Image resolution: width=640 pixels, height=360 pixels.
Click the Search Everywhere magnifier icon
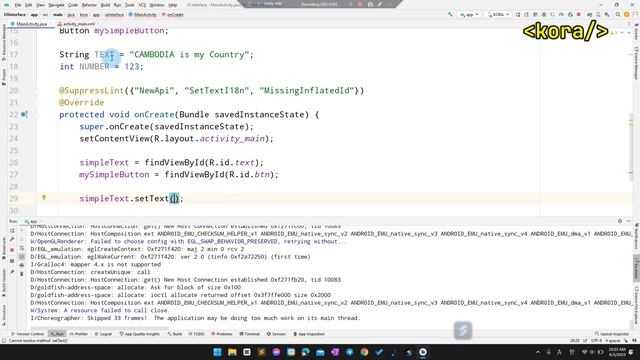pos(618,15)
